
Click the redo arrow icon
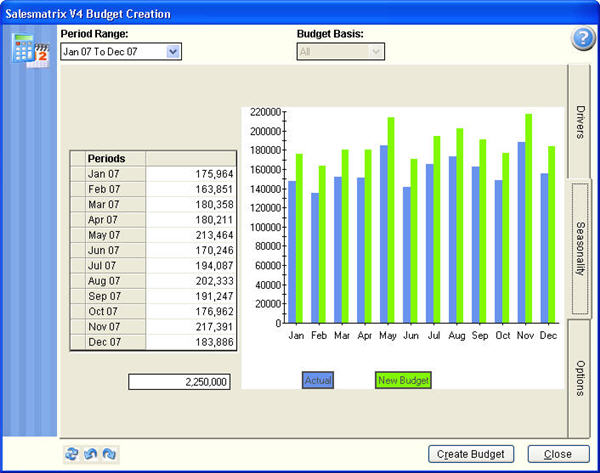(109, 453)
